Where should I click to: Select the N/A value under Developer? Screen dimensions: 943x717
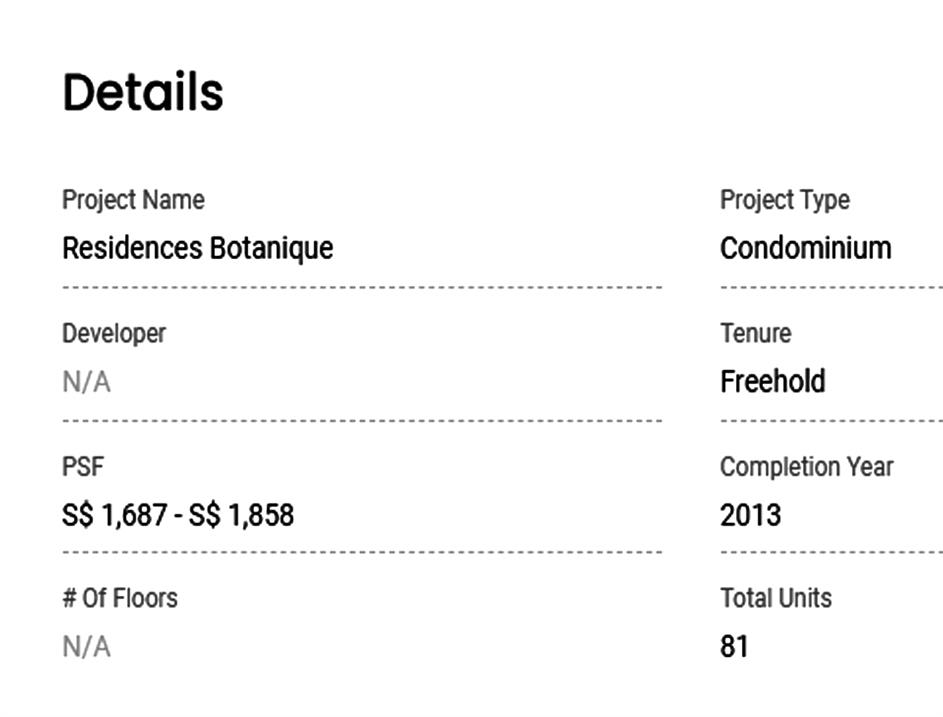click(x=86, y=382)
